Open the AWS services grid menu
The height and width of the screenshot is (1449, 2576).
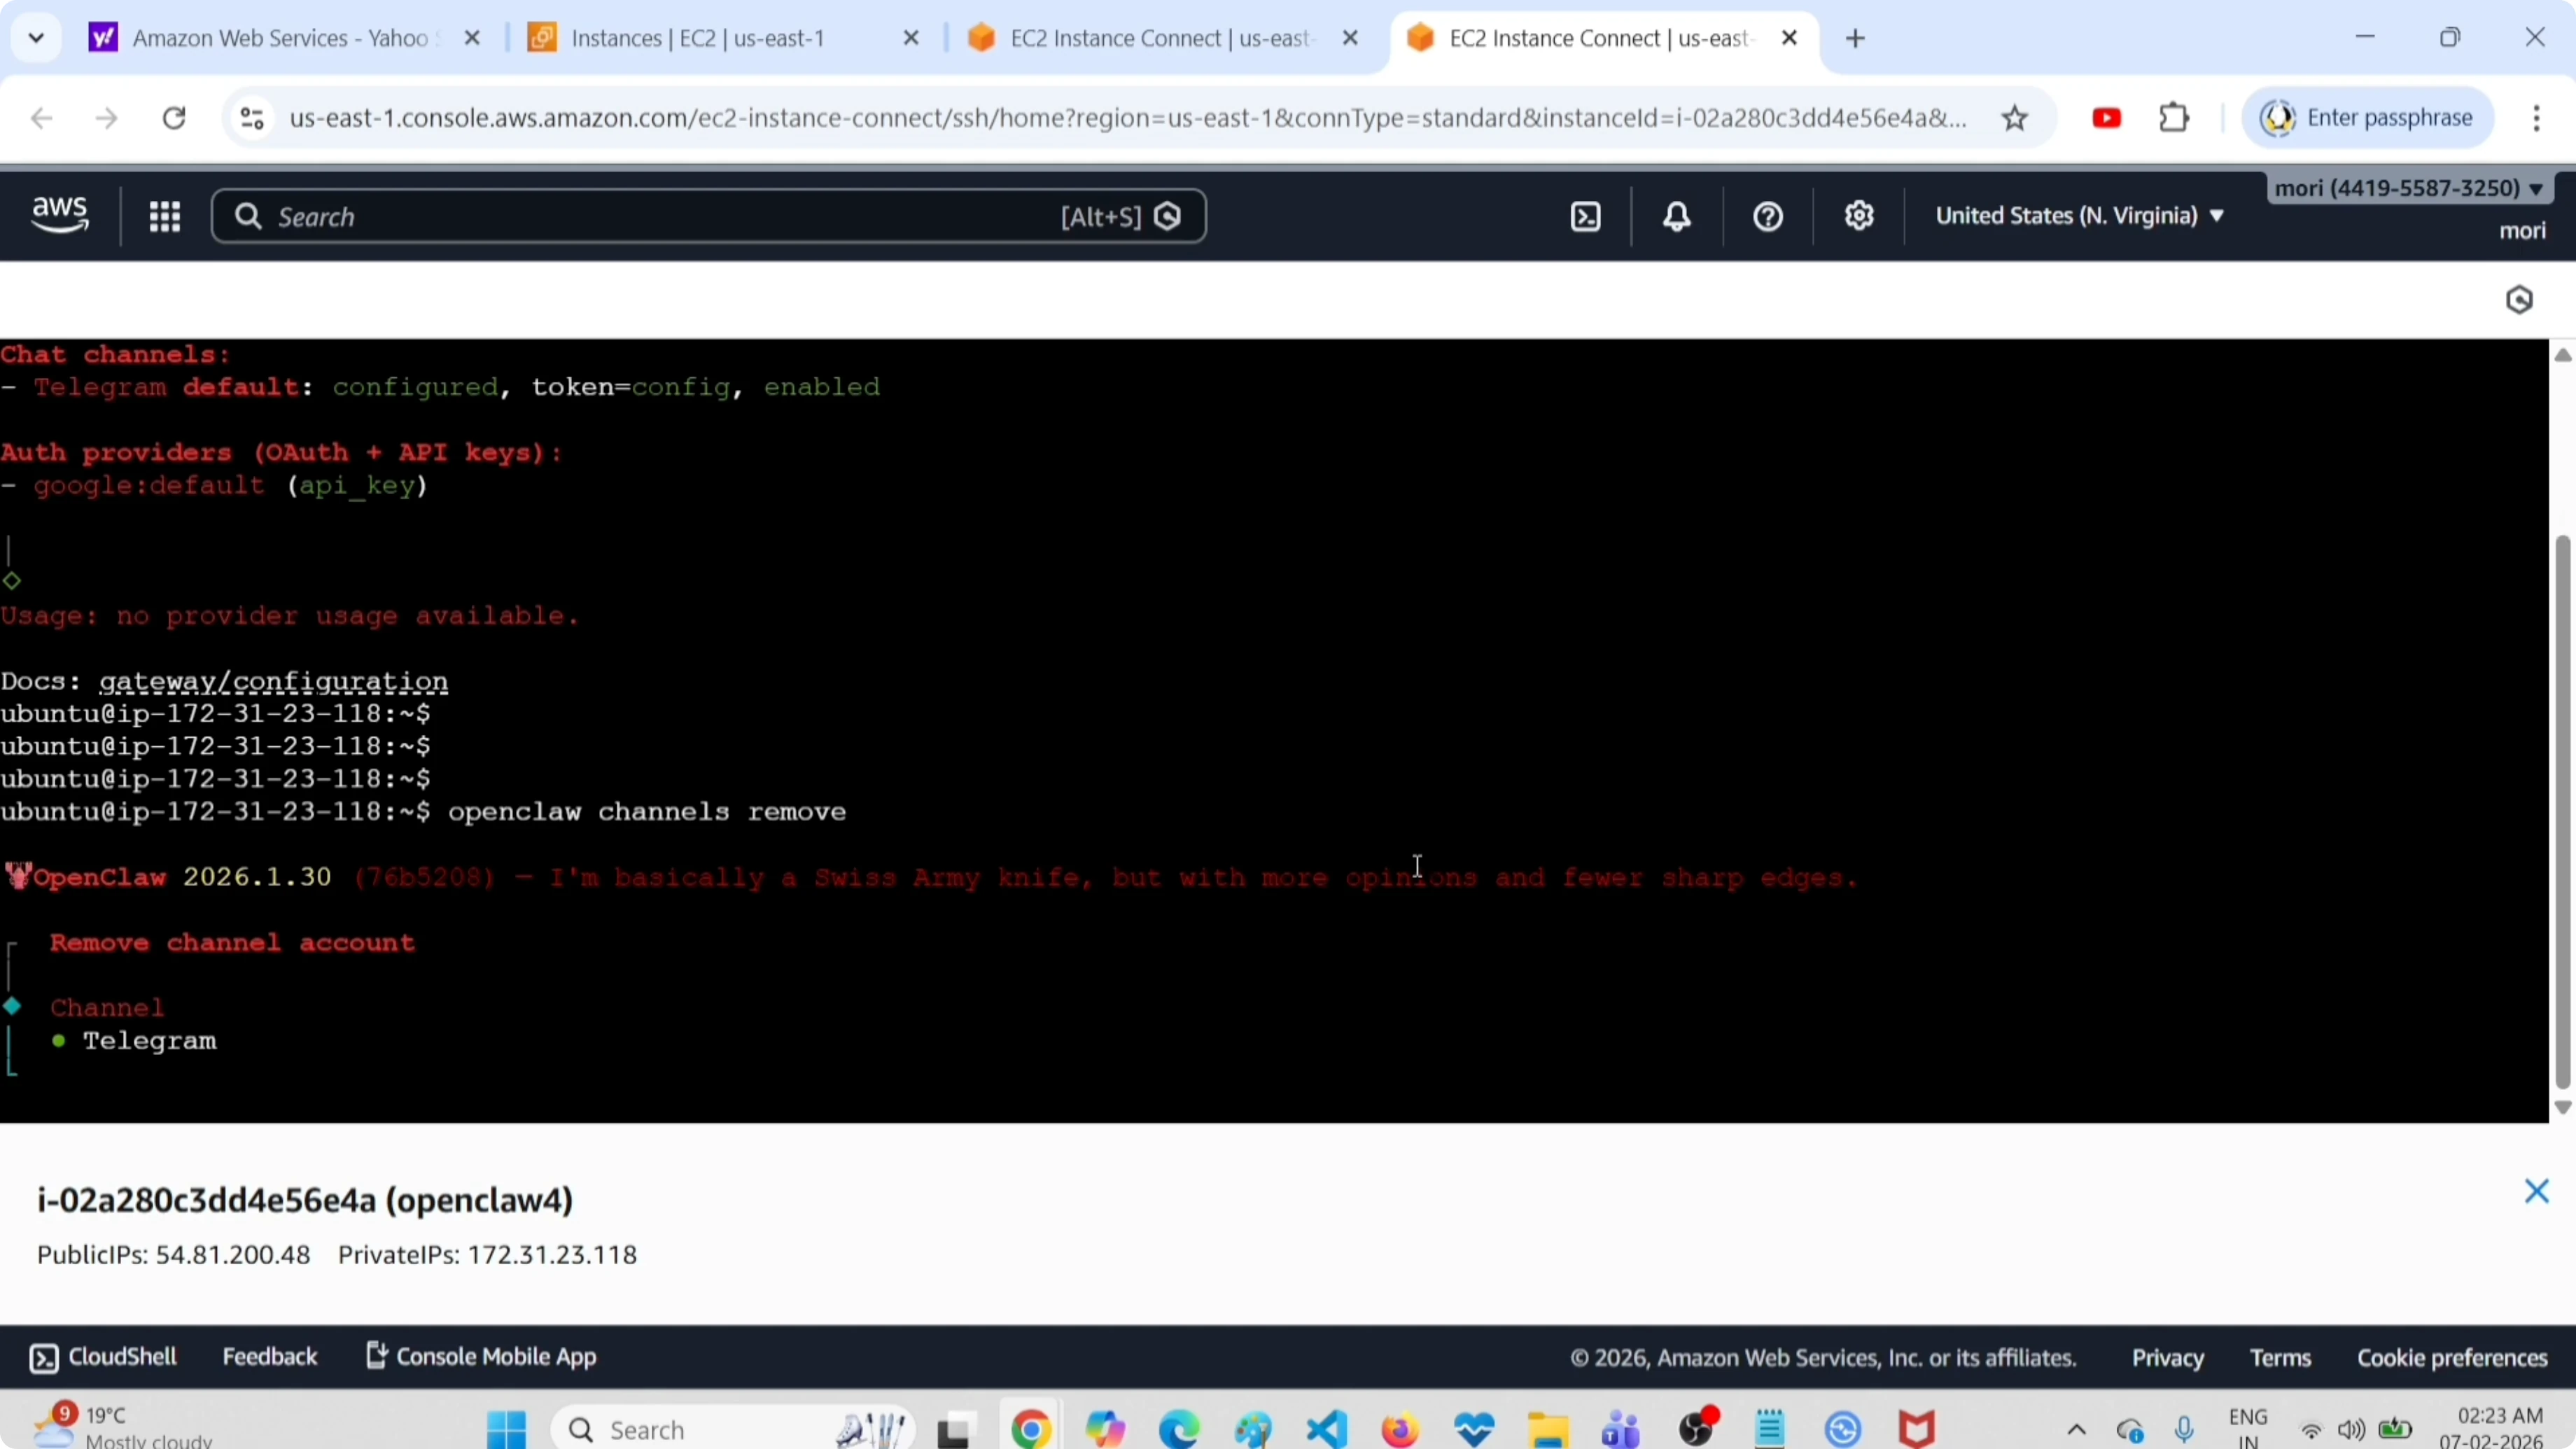click(165, 217)
